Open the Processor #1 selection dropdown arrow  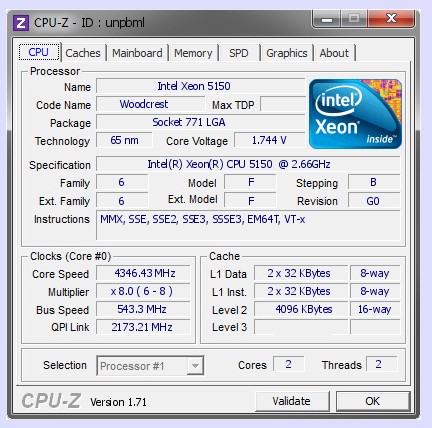point(195,366)
